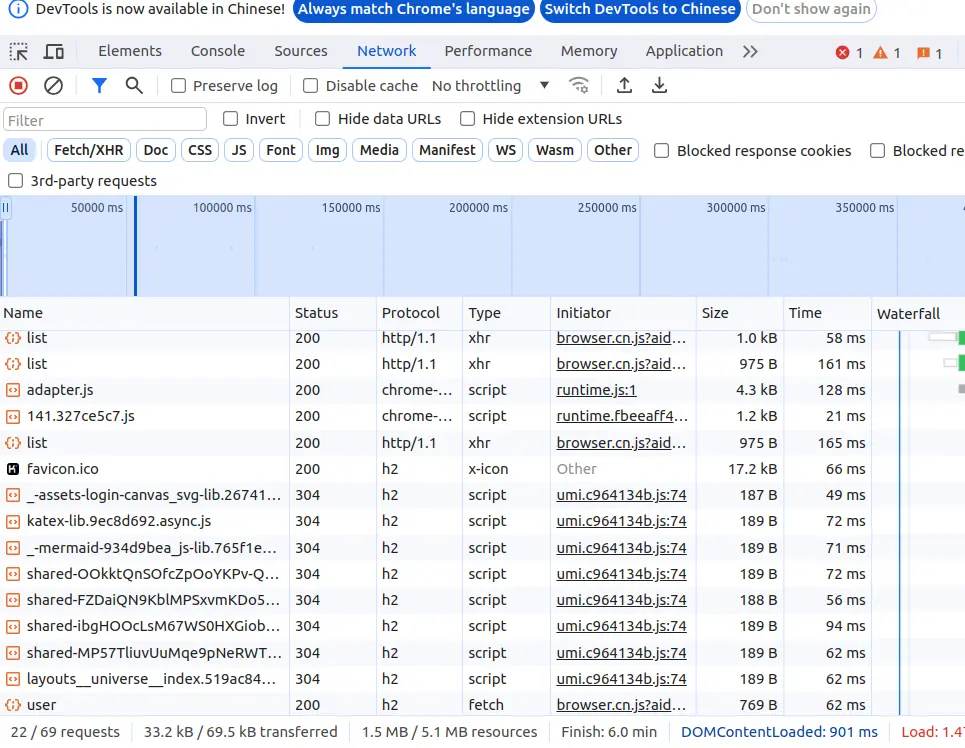Image resolution: width=965 pixels, height=748 pixels.
Task: Open the Memory tab
Action: click(589, 51)
